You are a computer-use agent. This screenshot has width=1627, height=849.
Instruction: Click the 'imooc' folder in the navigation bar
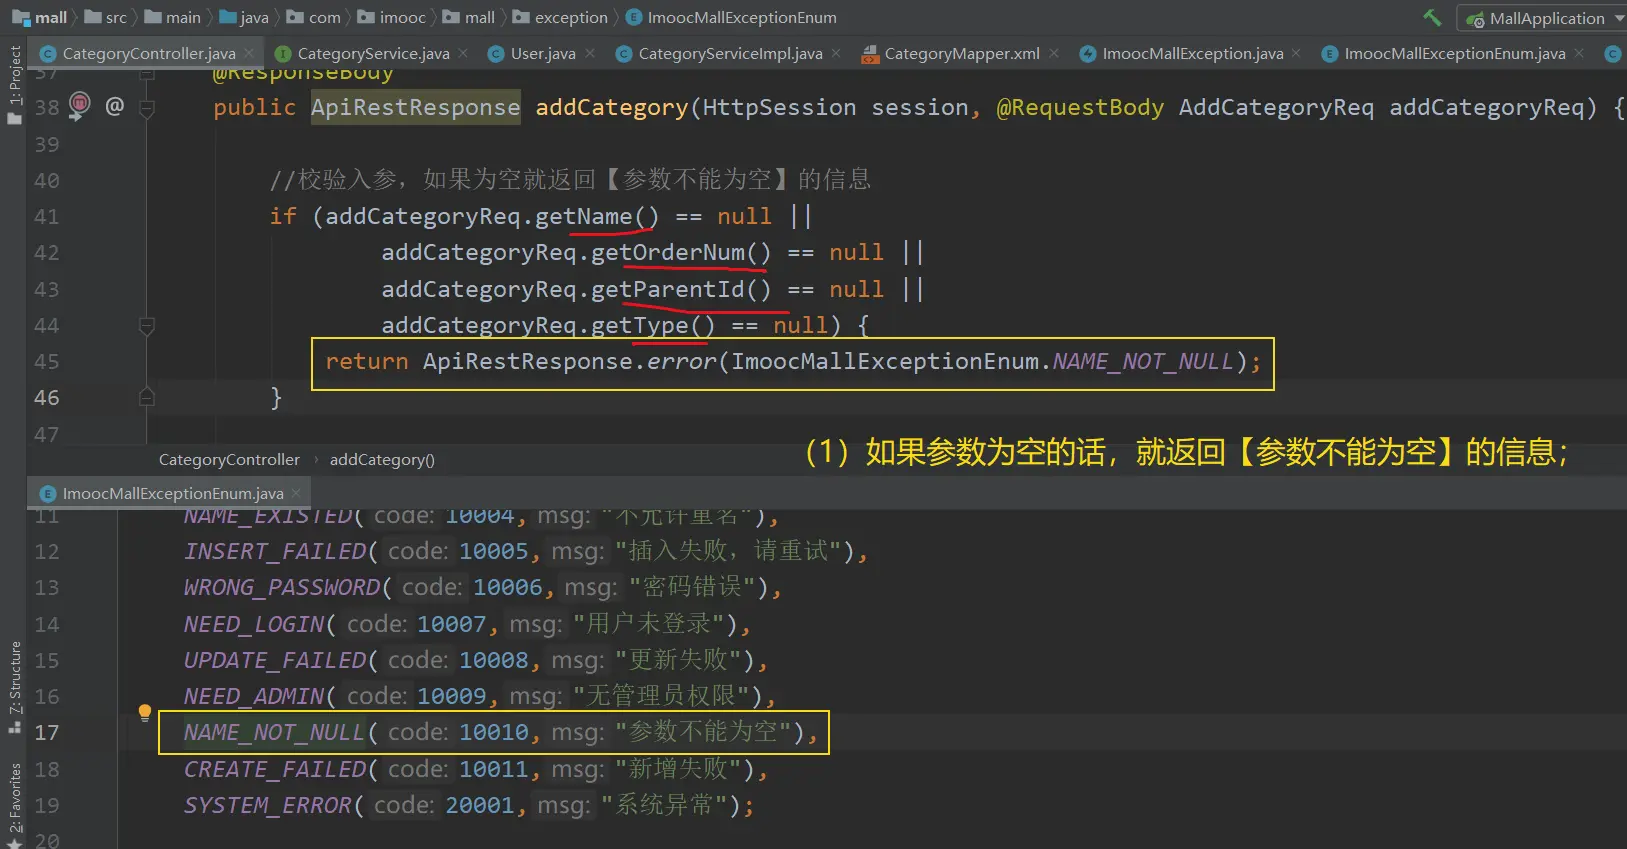click(x=402, y=17)
